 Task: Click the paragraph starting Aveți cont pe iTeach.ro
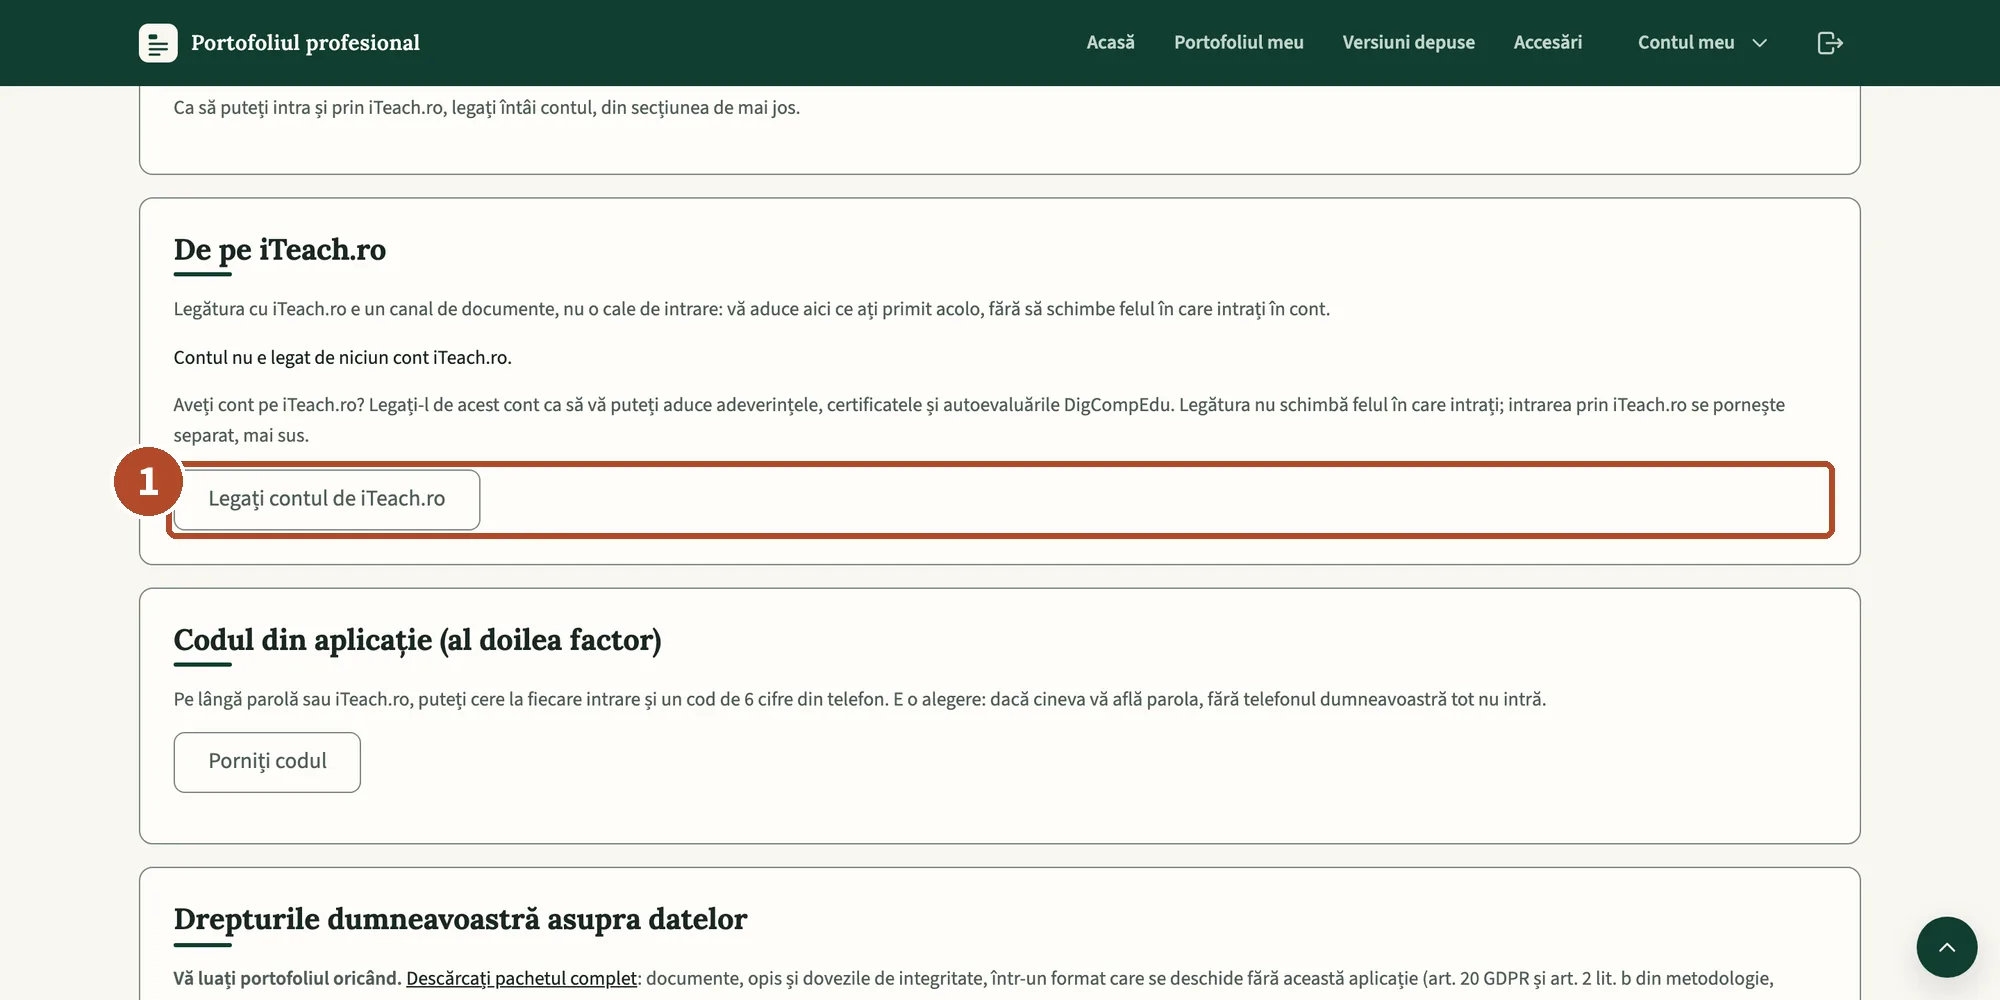[979, 420]
